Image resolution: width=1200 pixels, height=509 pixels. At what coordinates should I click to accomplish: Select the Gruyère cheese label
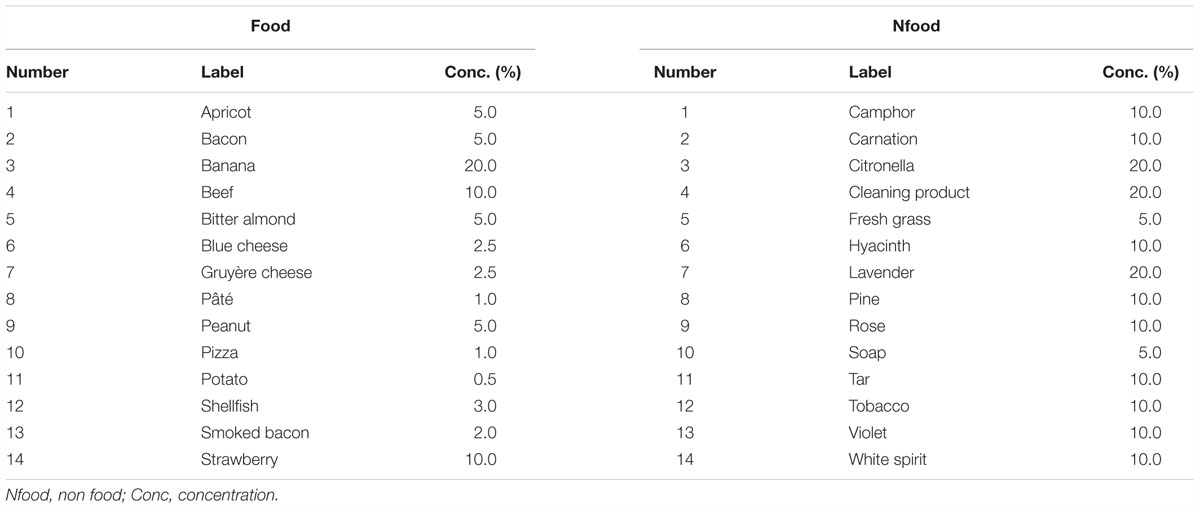256,273
